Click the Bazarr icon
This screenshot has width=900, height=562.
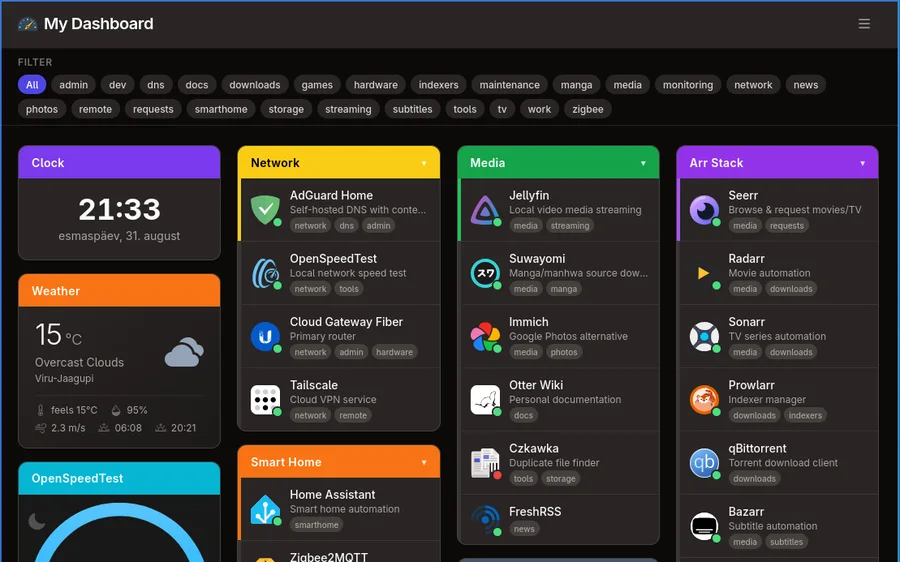704,526
